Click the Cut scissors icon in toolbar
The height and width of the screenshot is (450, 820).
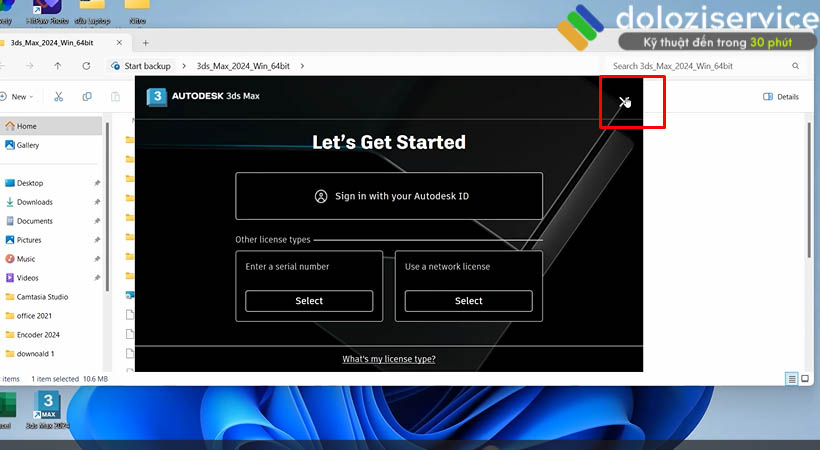[x=59, y=97]
